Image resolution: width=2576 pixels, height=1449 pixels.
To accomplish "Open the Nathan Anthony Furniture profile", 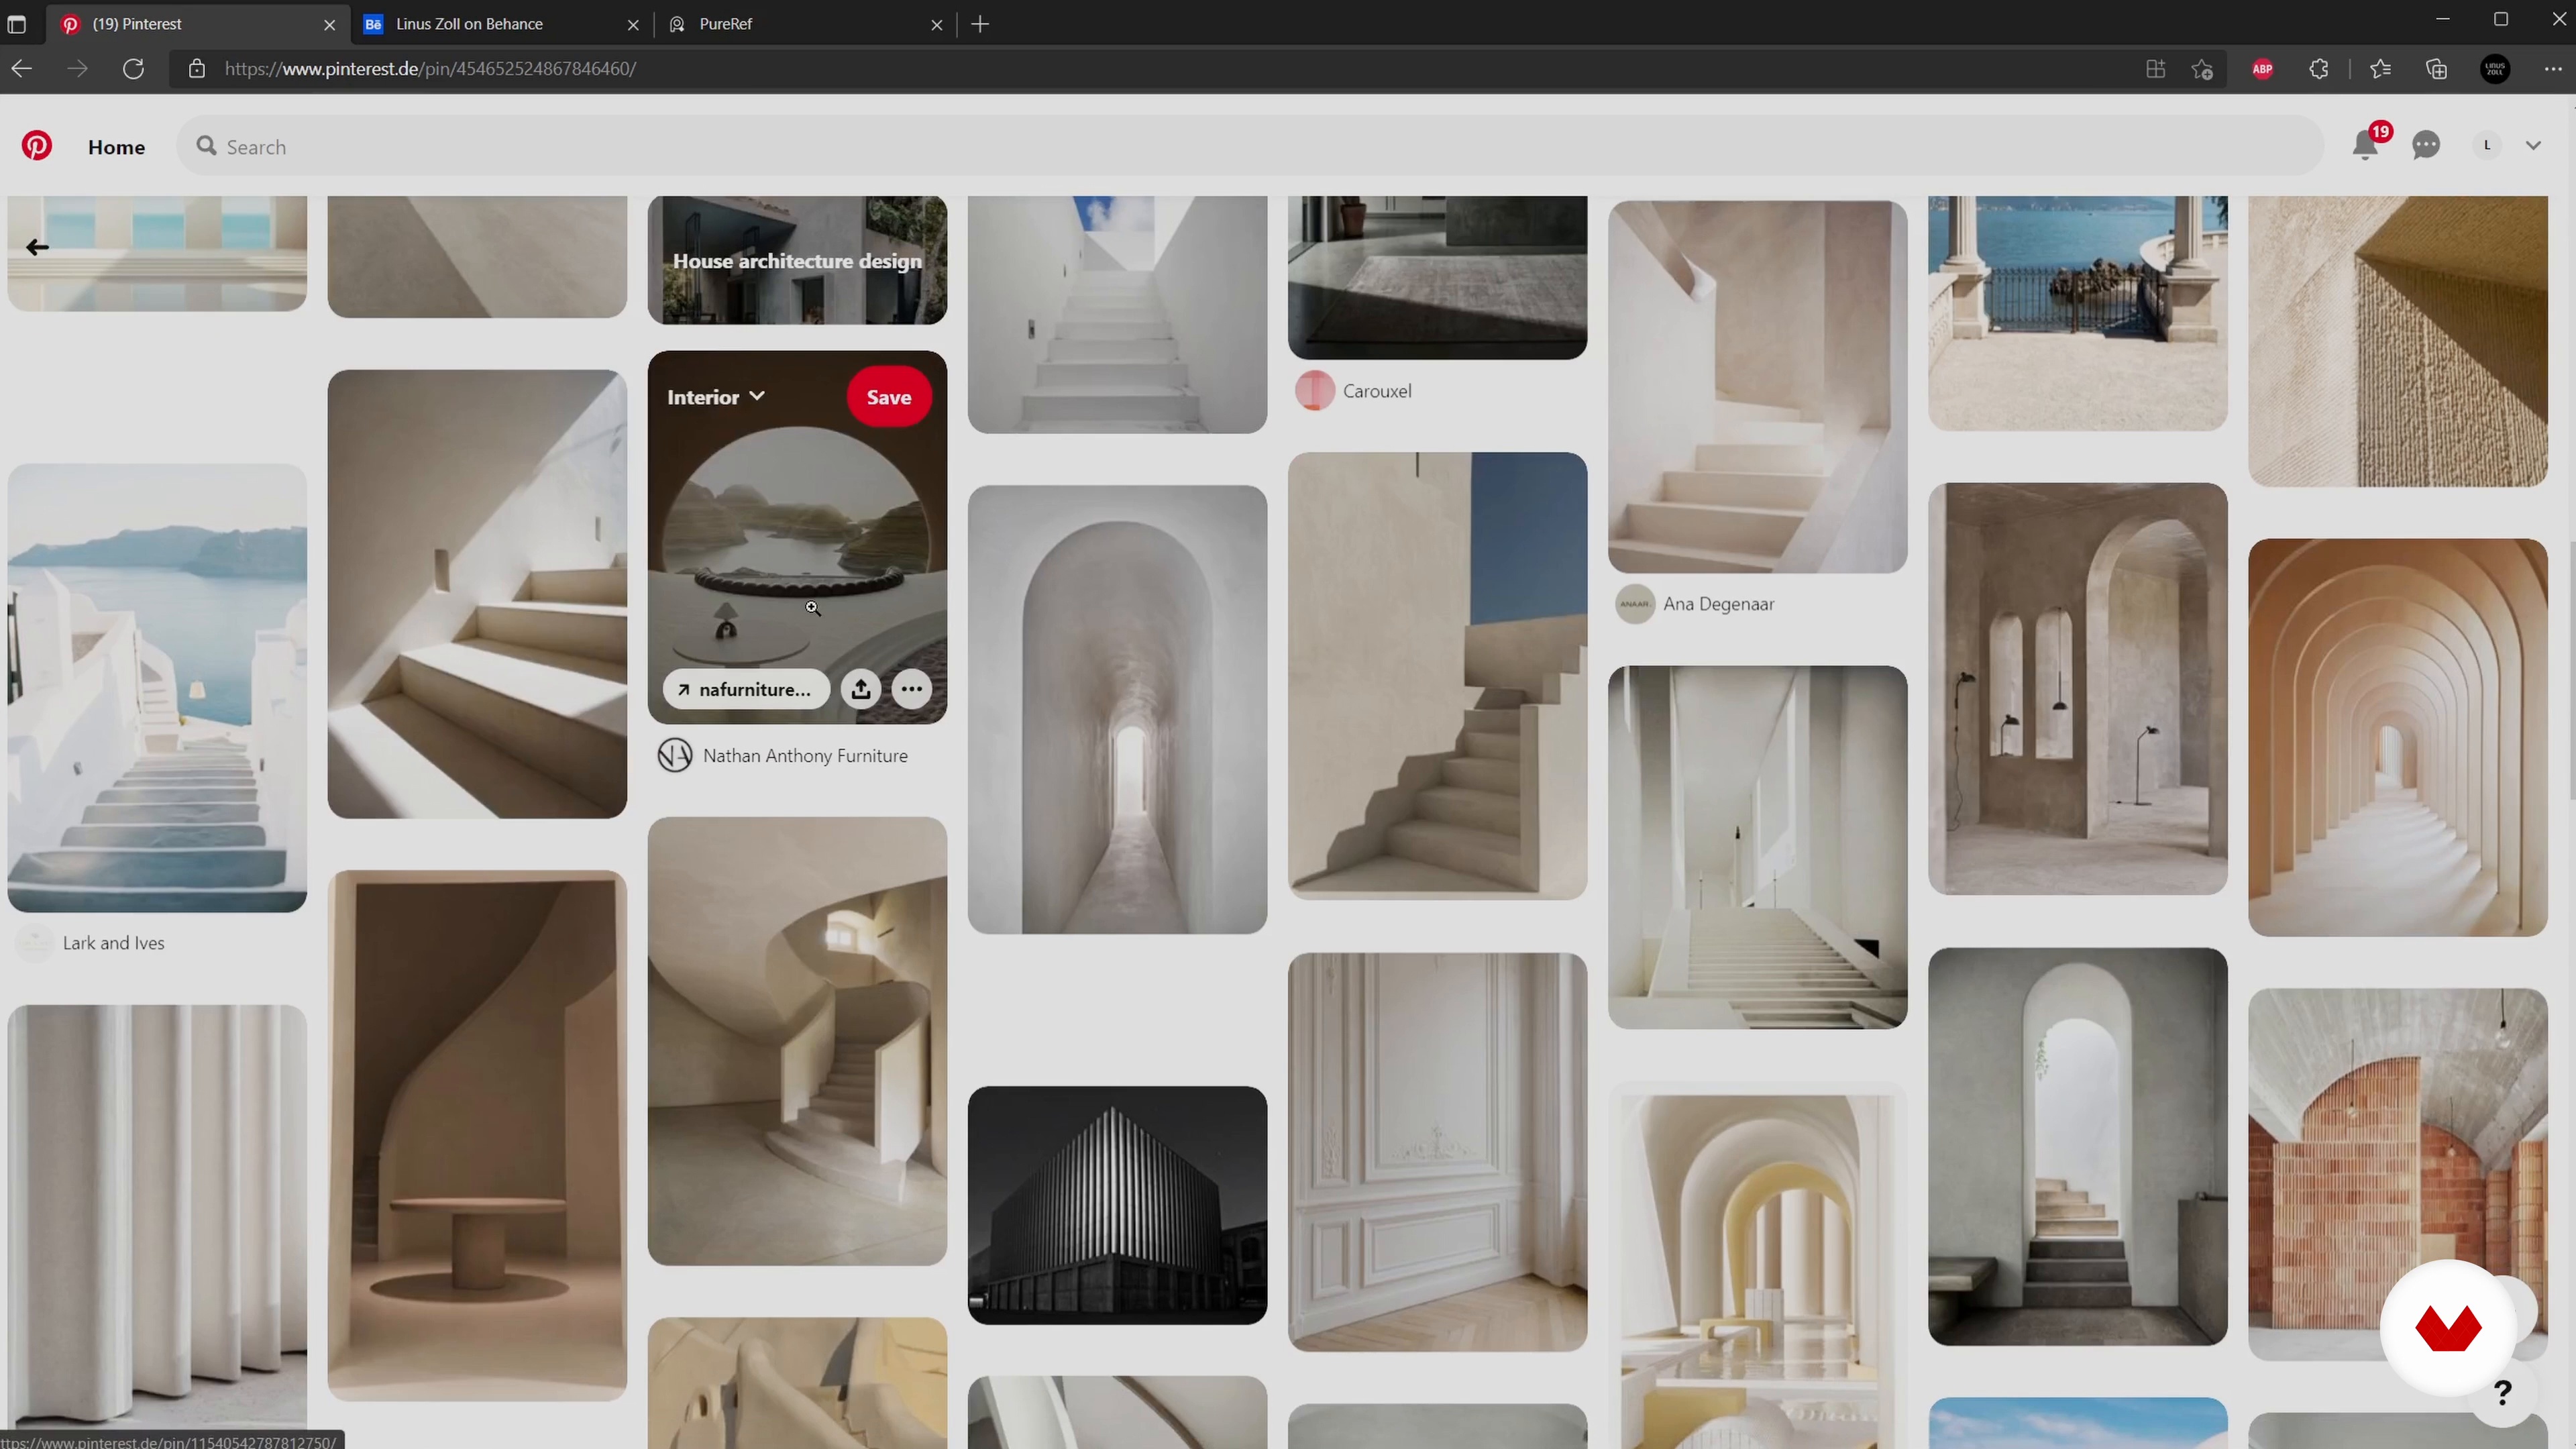I will click(783, 756).
